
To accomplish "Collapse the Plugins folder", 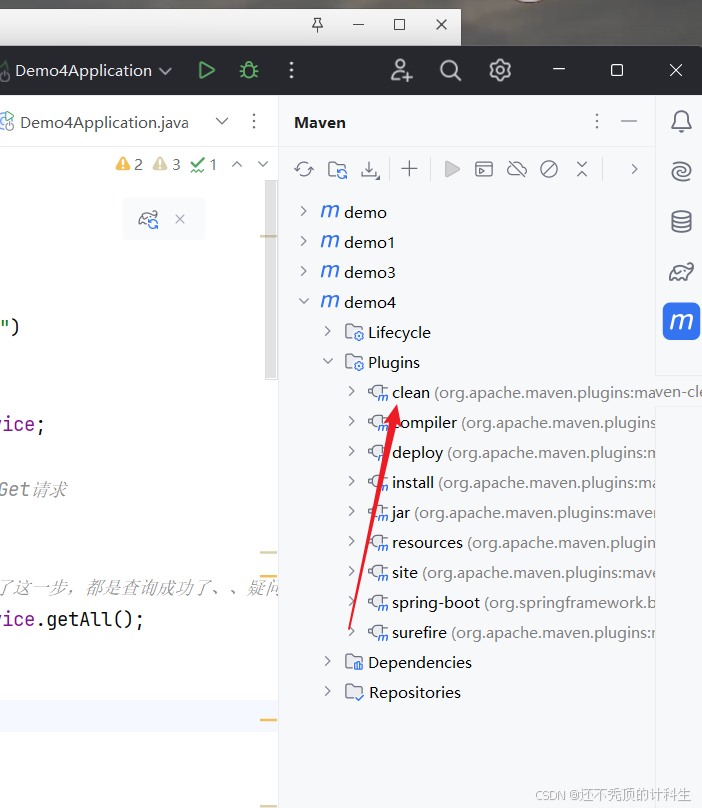I will point(328,362).
